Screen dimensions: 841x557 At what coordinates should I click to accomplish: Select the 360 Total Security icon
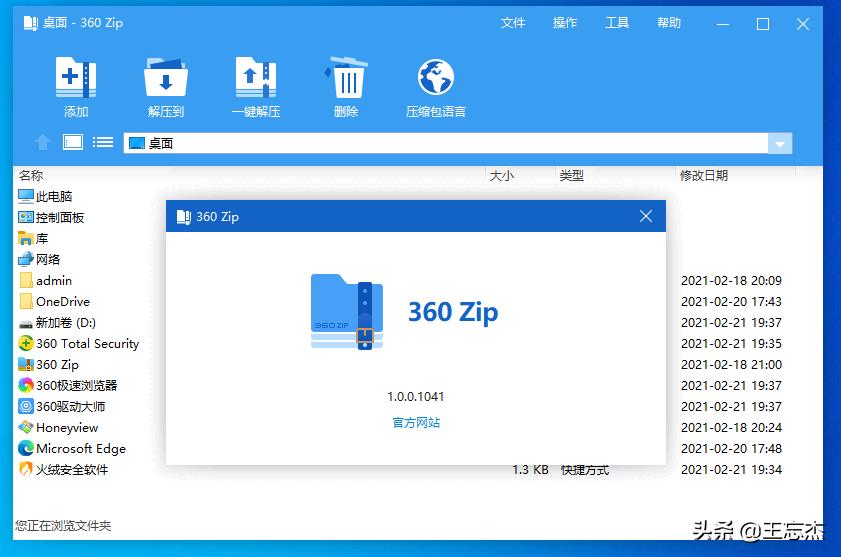point(26,343)
